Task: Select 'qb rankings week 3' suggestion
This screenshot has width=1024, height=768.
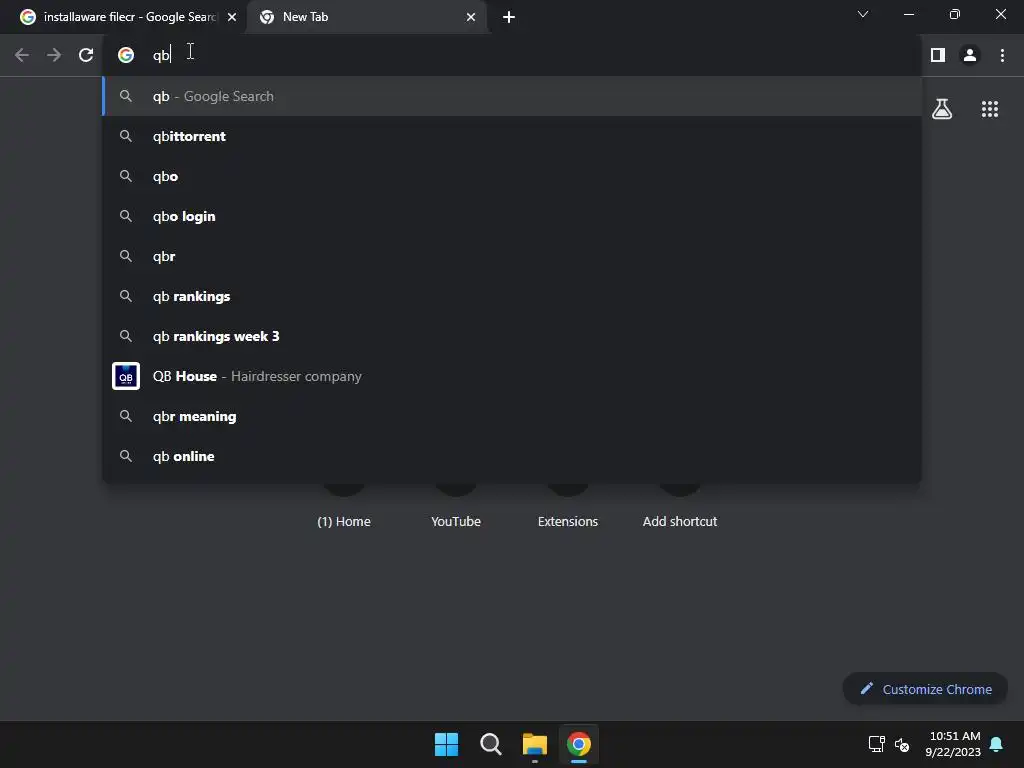Action: click(512, 336)
